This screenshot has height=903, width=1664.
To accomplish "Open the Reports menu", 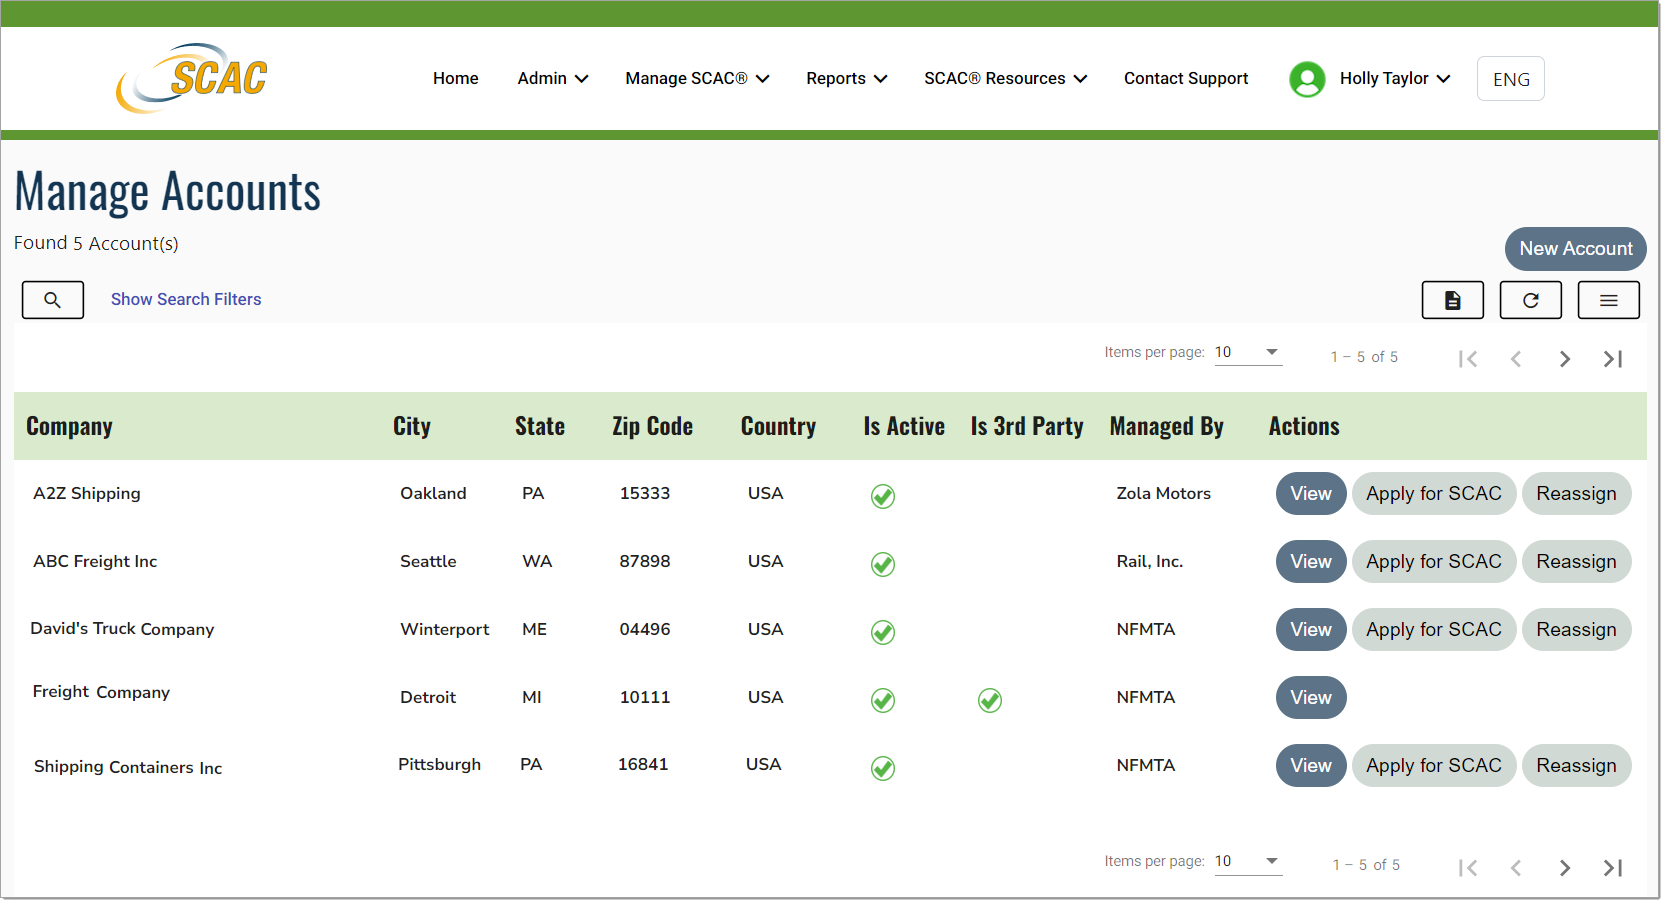I will [x=846, y=78].
